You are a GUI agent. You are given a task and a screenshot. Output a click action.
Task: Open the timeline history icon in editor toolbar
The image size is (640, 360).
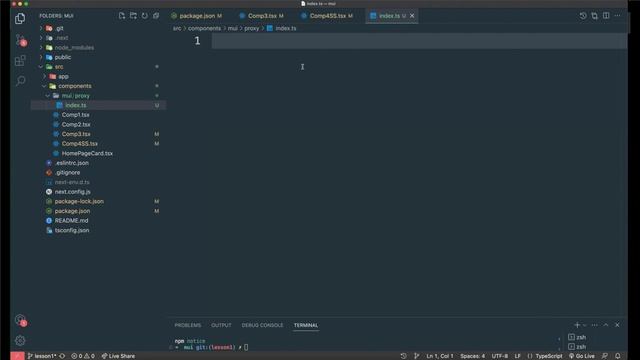point(583,16)
